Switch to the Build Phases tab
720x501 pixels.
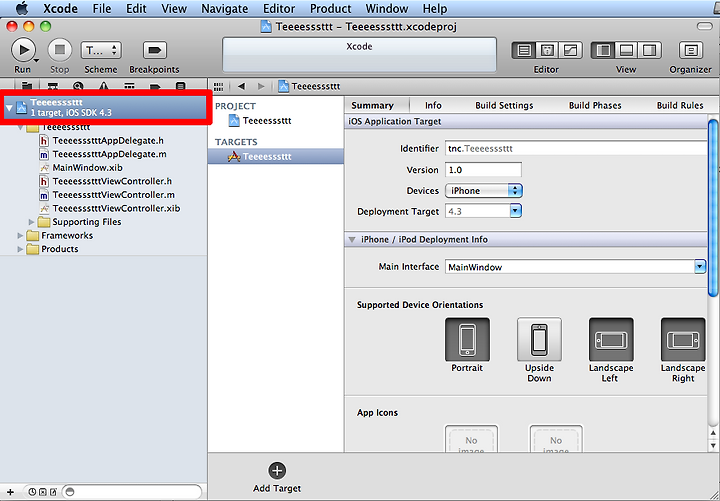coord(595,105)
